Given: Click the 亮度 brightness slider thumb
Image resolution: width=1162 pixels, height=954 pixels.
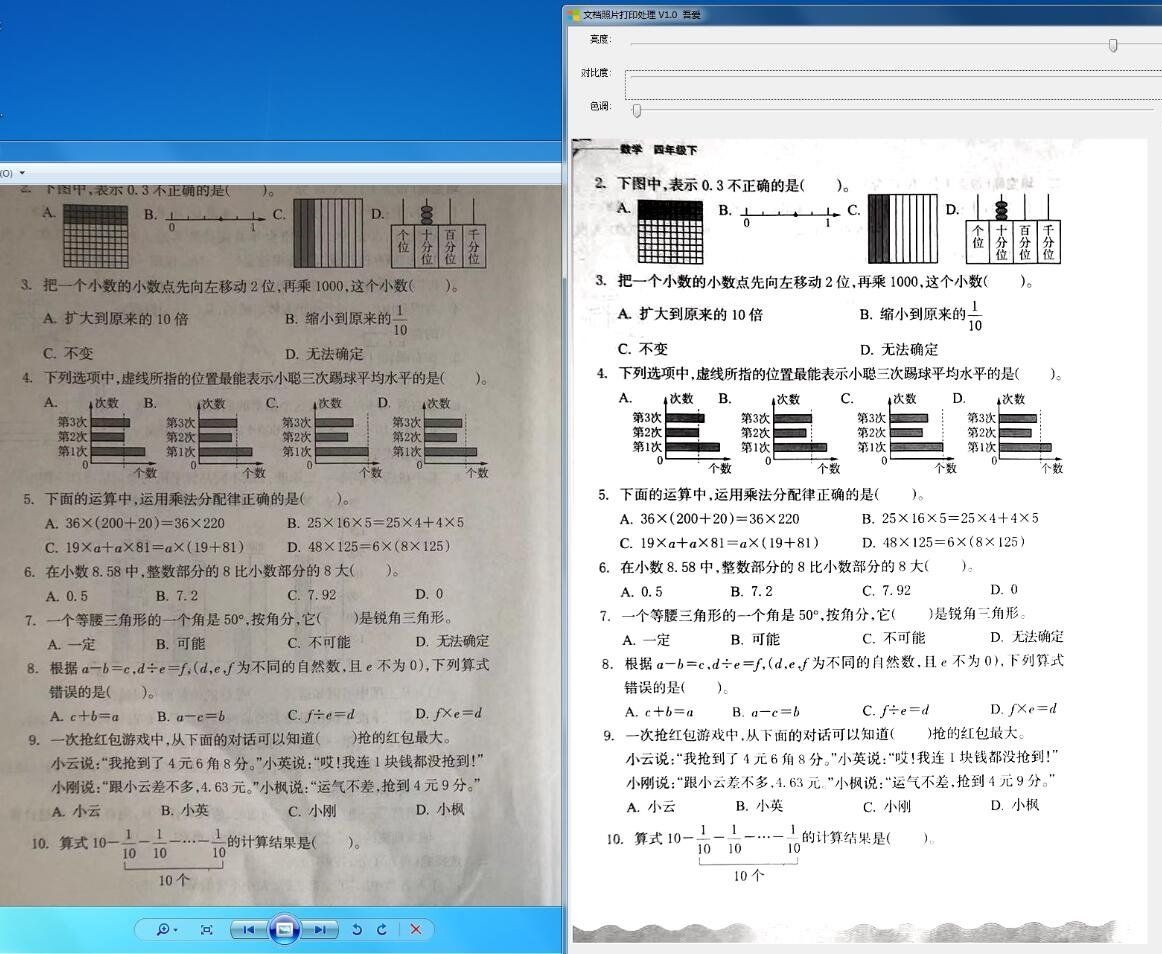Looking at the screenshot, I should pyautogui.click(x=1113, y=44).
